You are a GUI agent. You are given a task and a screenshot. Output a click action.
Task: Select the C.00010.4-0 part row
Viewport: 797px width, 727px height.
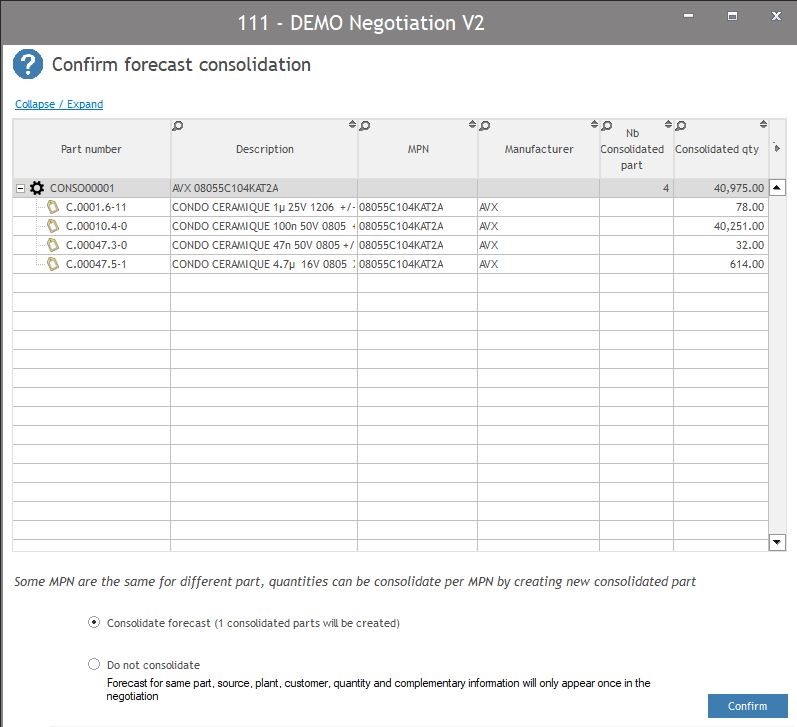[96, 226]
